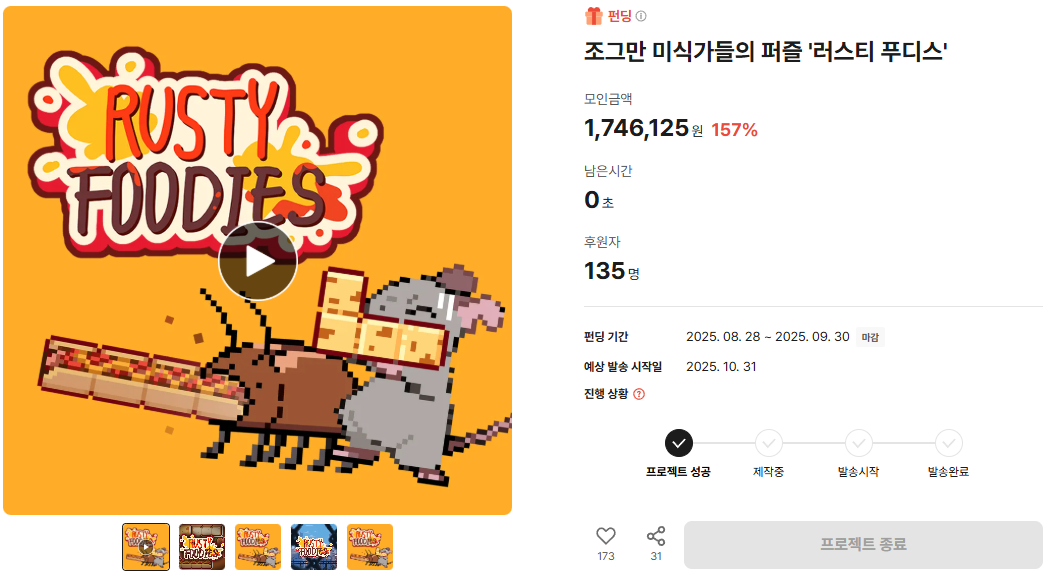Select the 발송완료 progress step circle
This screenshot has height=580, width=1051.
948,443
